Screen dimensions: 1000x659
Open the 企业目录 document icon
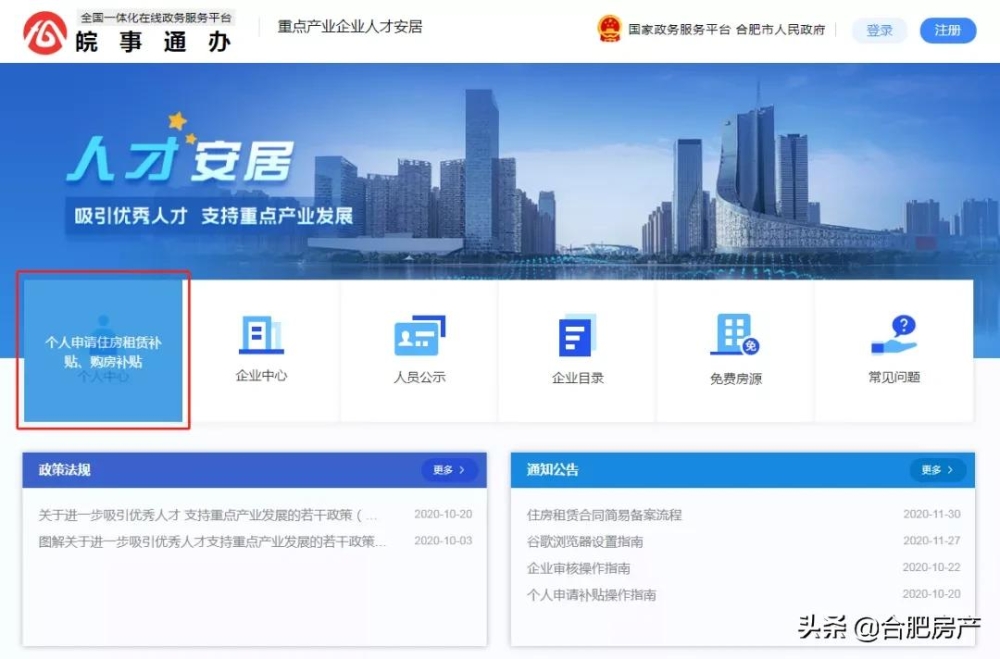(x=577, y=335)
